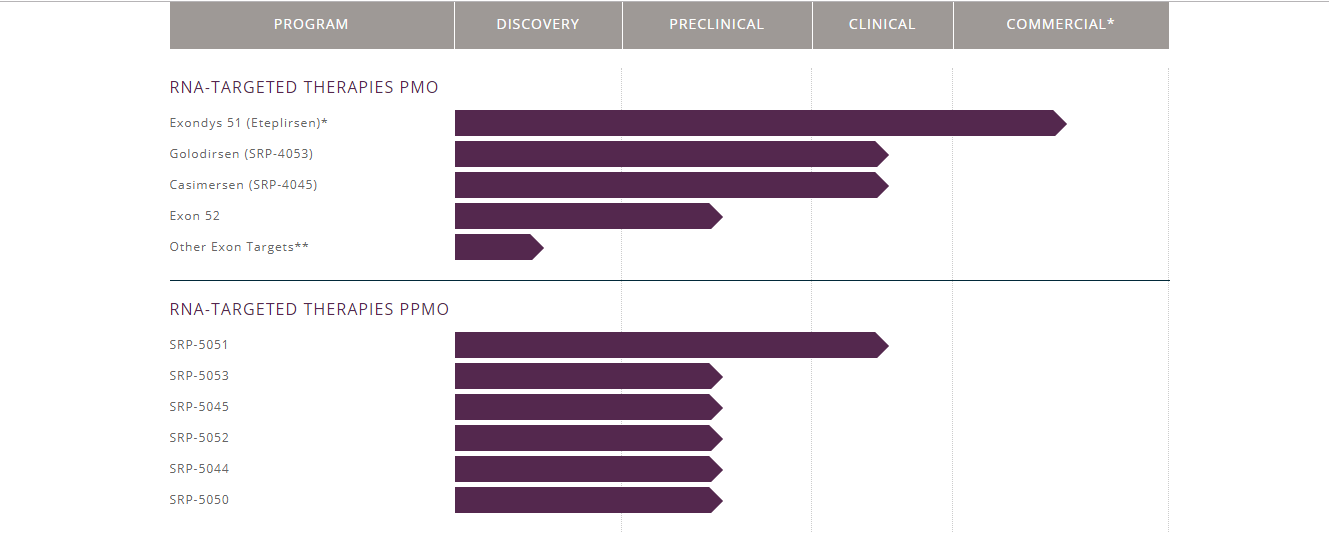Click the COMMERCIAL* column header
The image size is (1329, 533).
tap(1061, 25)
